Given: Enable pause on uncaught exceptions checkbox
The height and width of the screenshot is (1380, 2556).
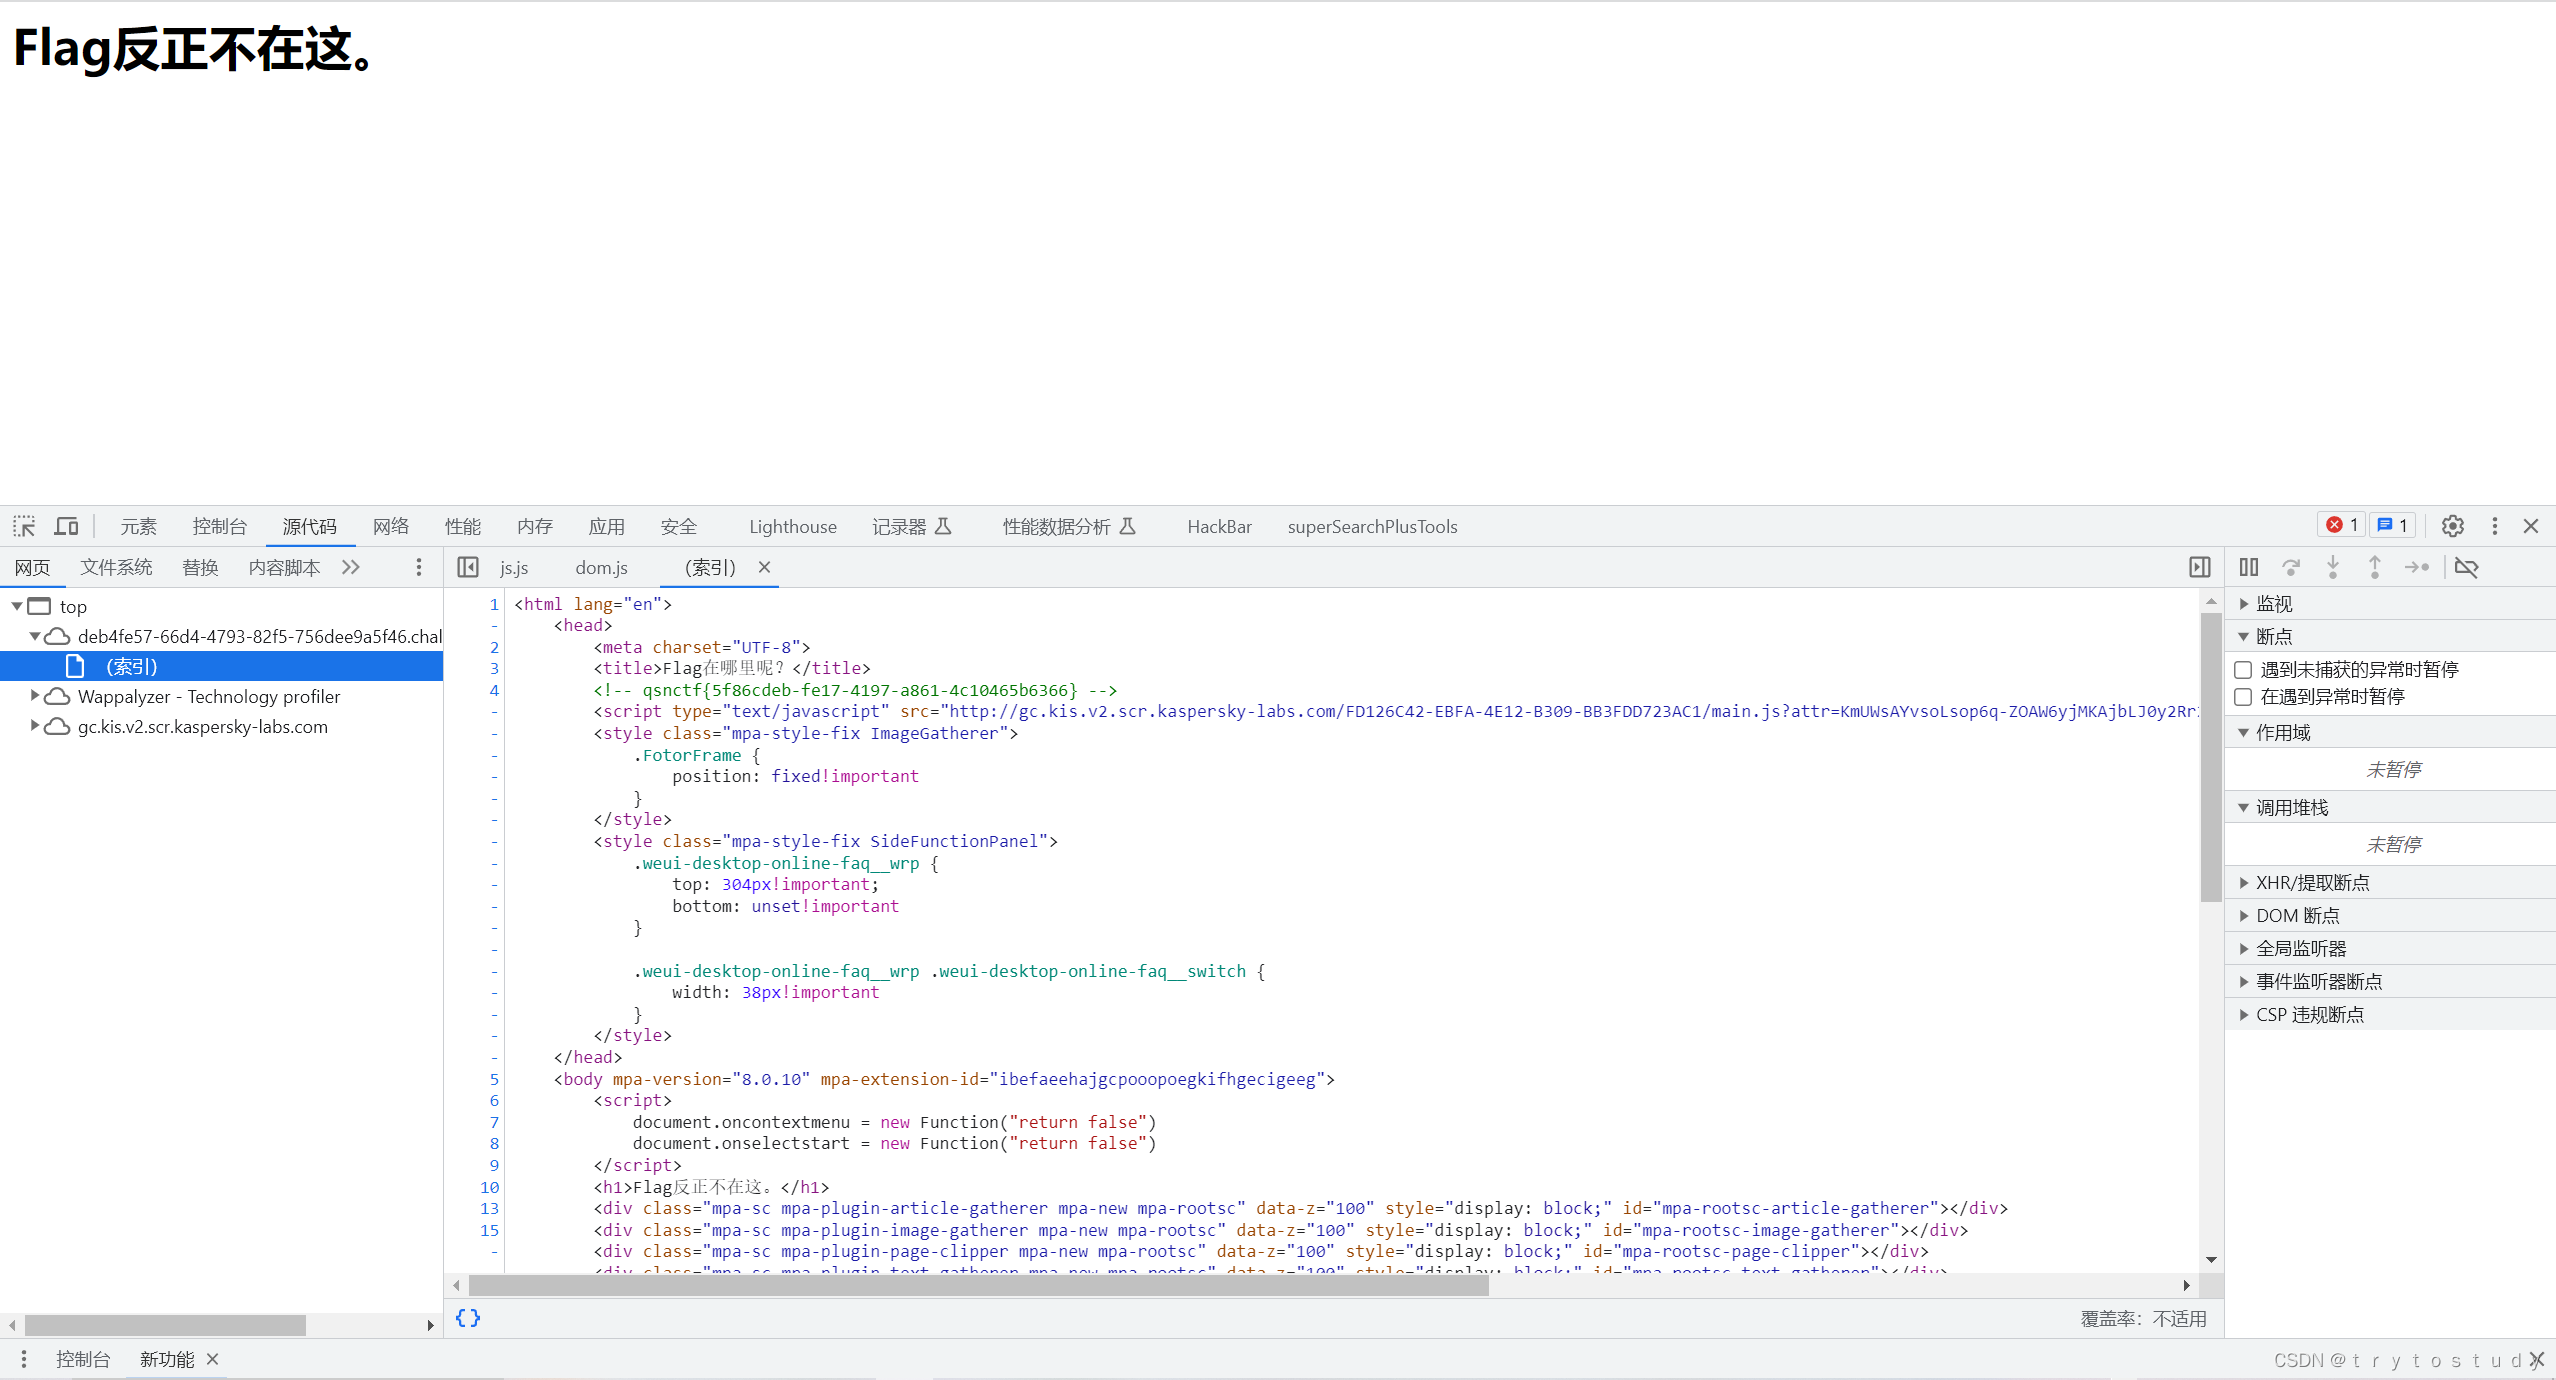Looking at the screenshot, I should point(2243,669).
